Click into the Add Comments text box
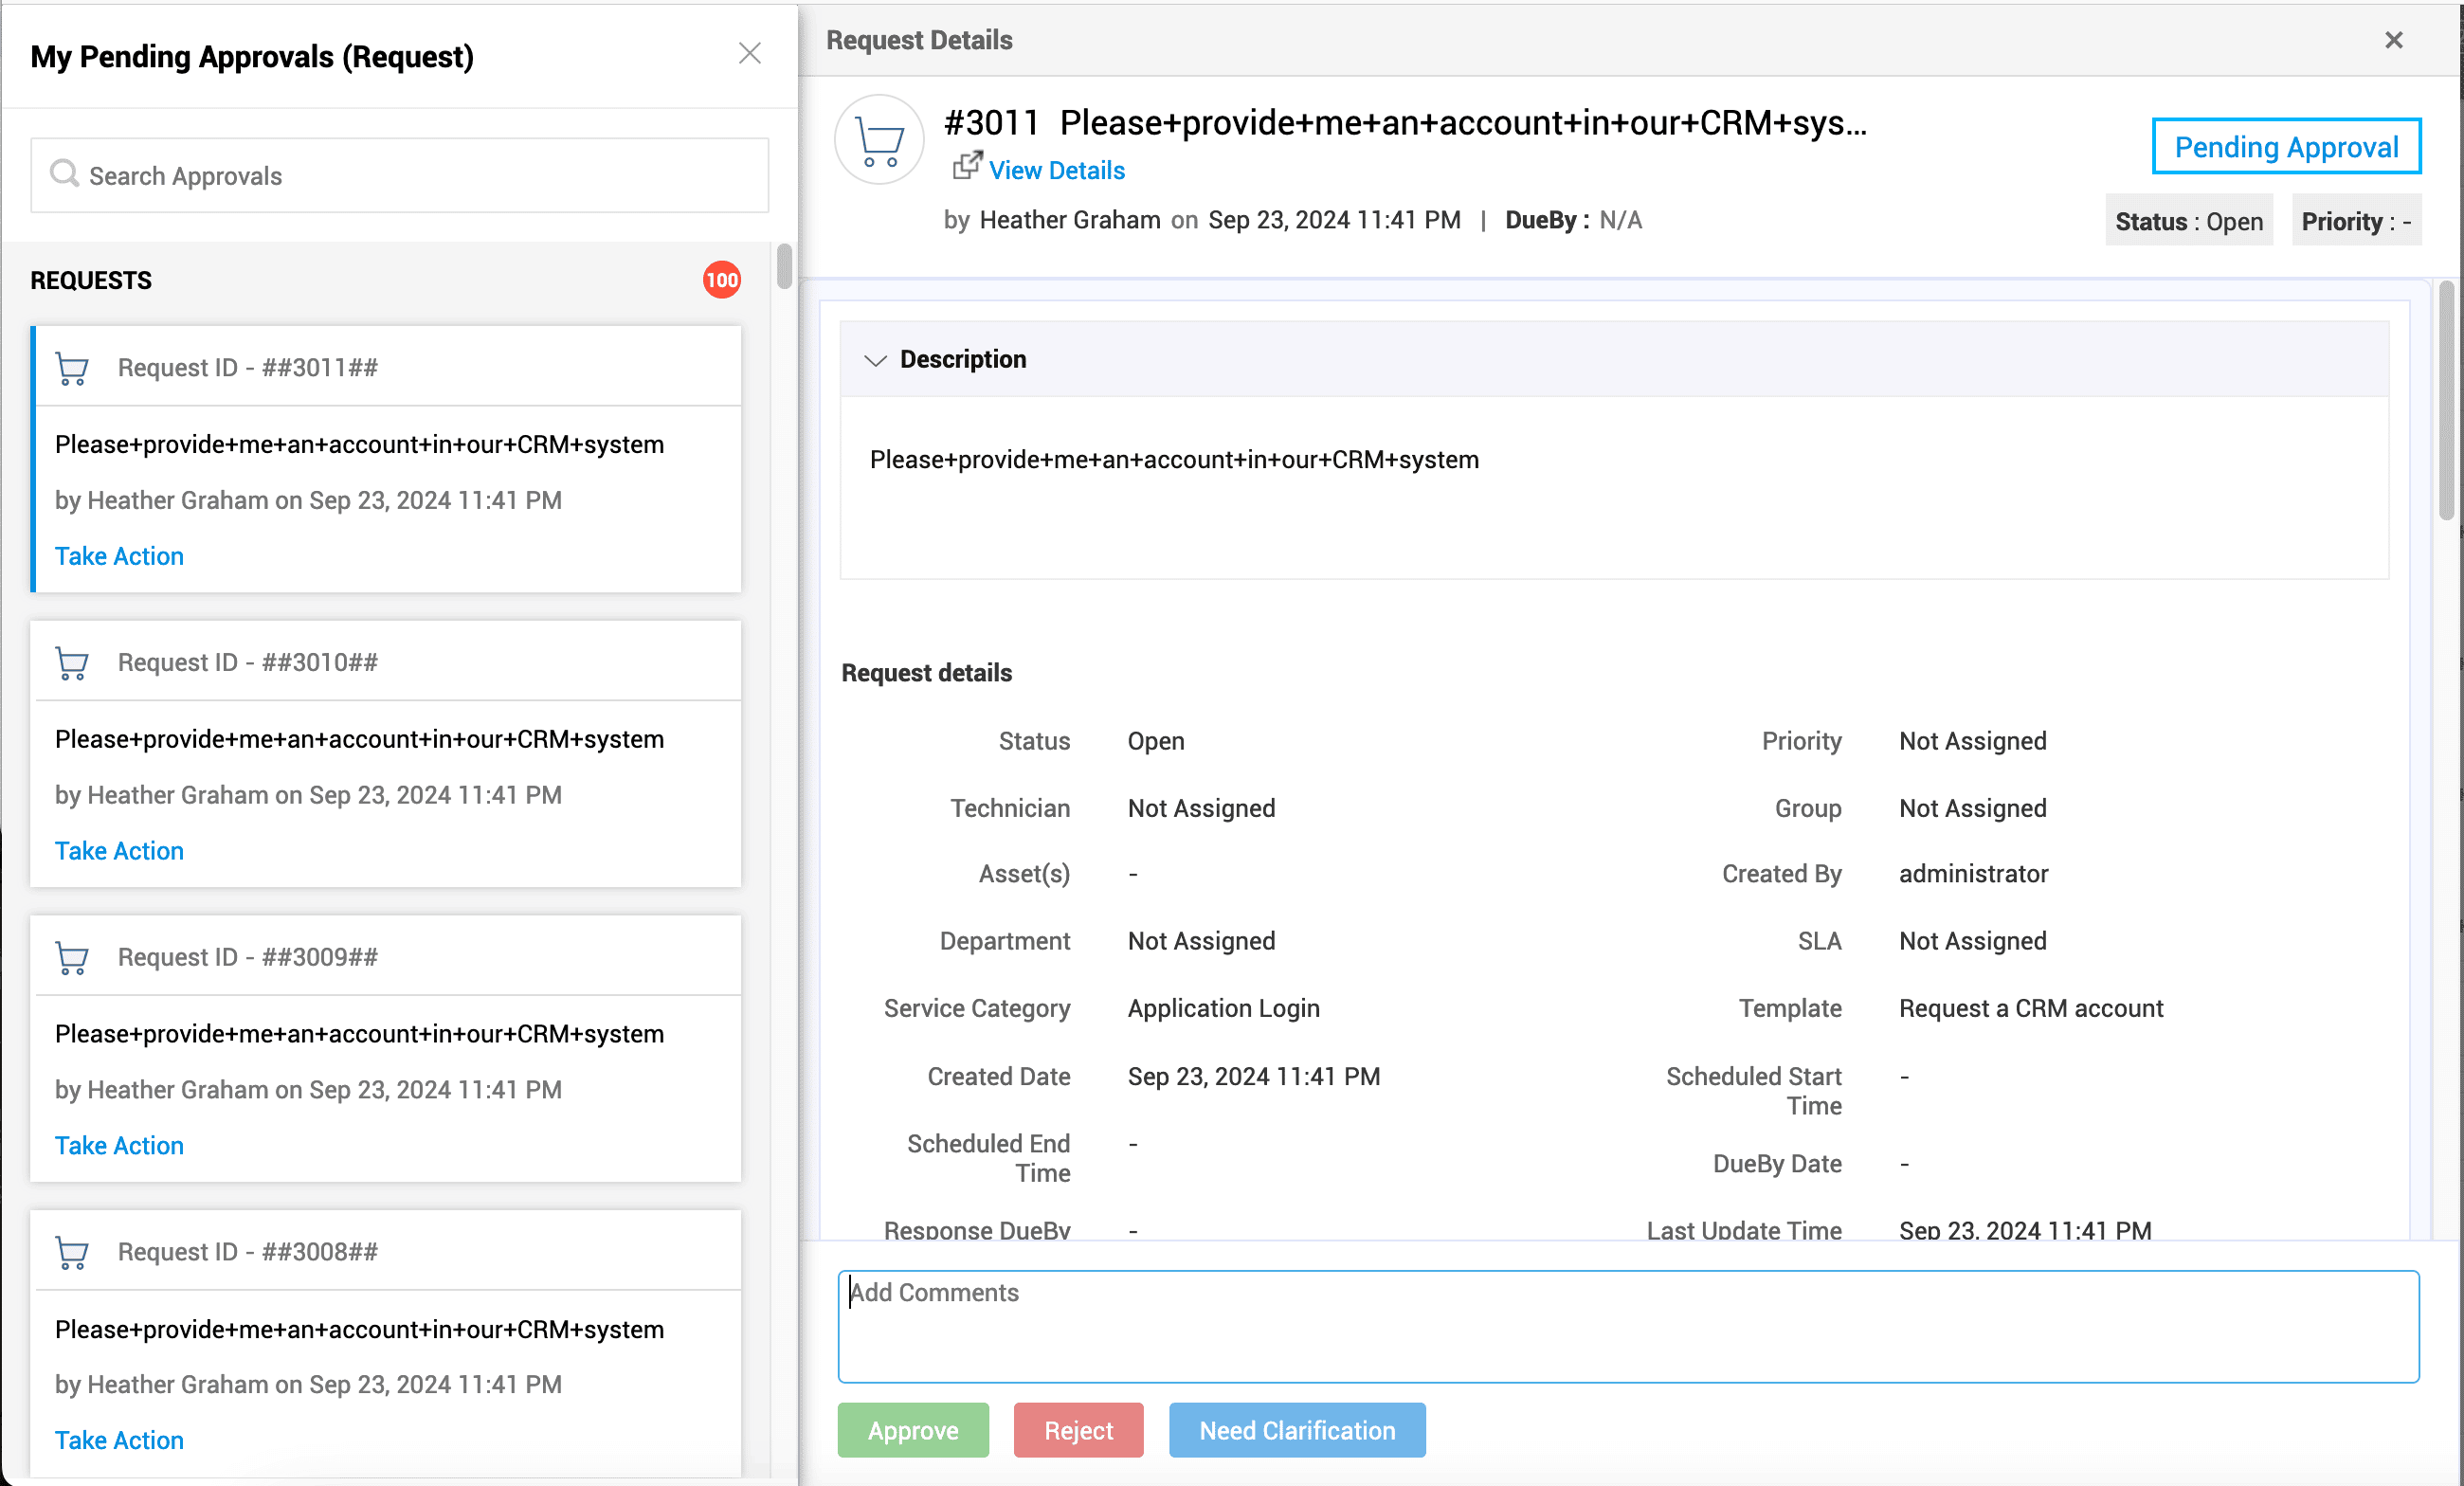Screen dimensions: 2464x1486 click(x=1627, y=1327)
